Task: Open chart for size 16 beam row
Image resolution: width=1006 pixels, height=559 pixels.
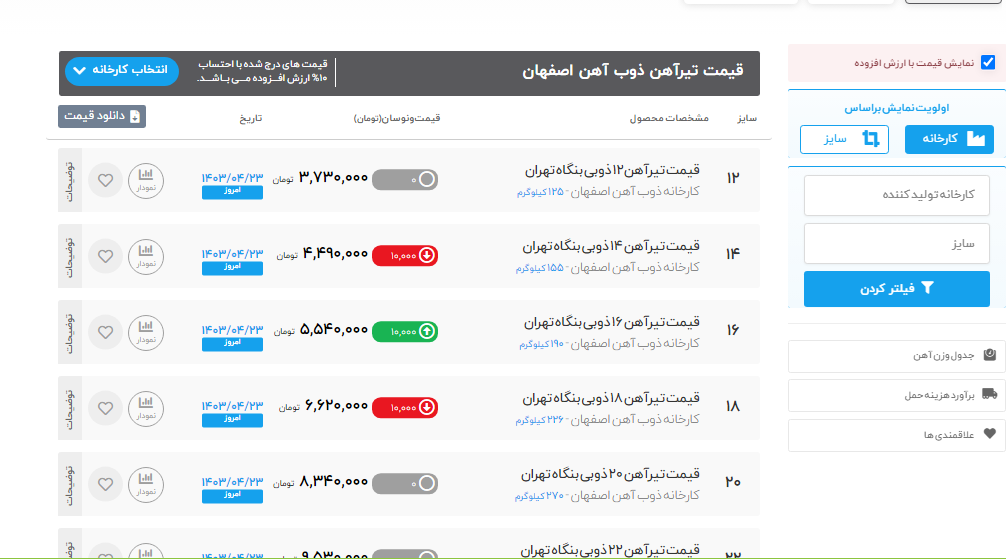Action: click(x=146, y=331)
